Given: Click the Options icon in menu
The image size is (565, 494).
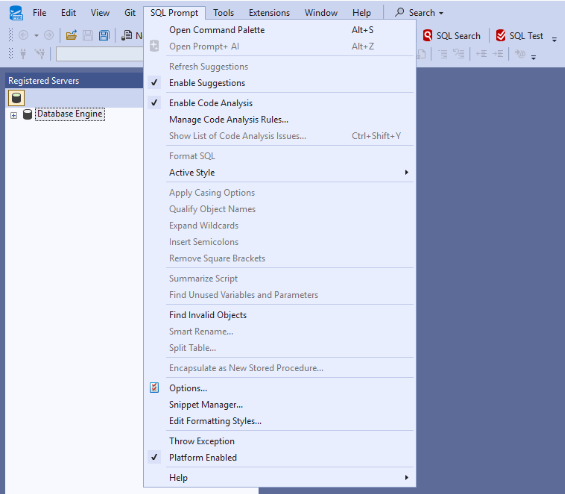Looking at the screenshot, I should pyautogui.click(x=154, y=388).
